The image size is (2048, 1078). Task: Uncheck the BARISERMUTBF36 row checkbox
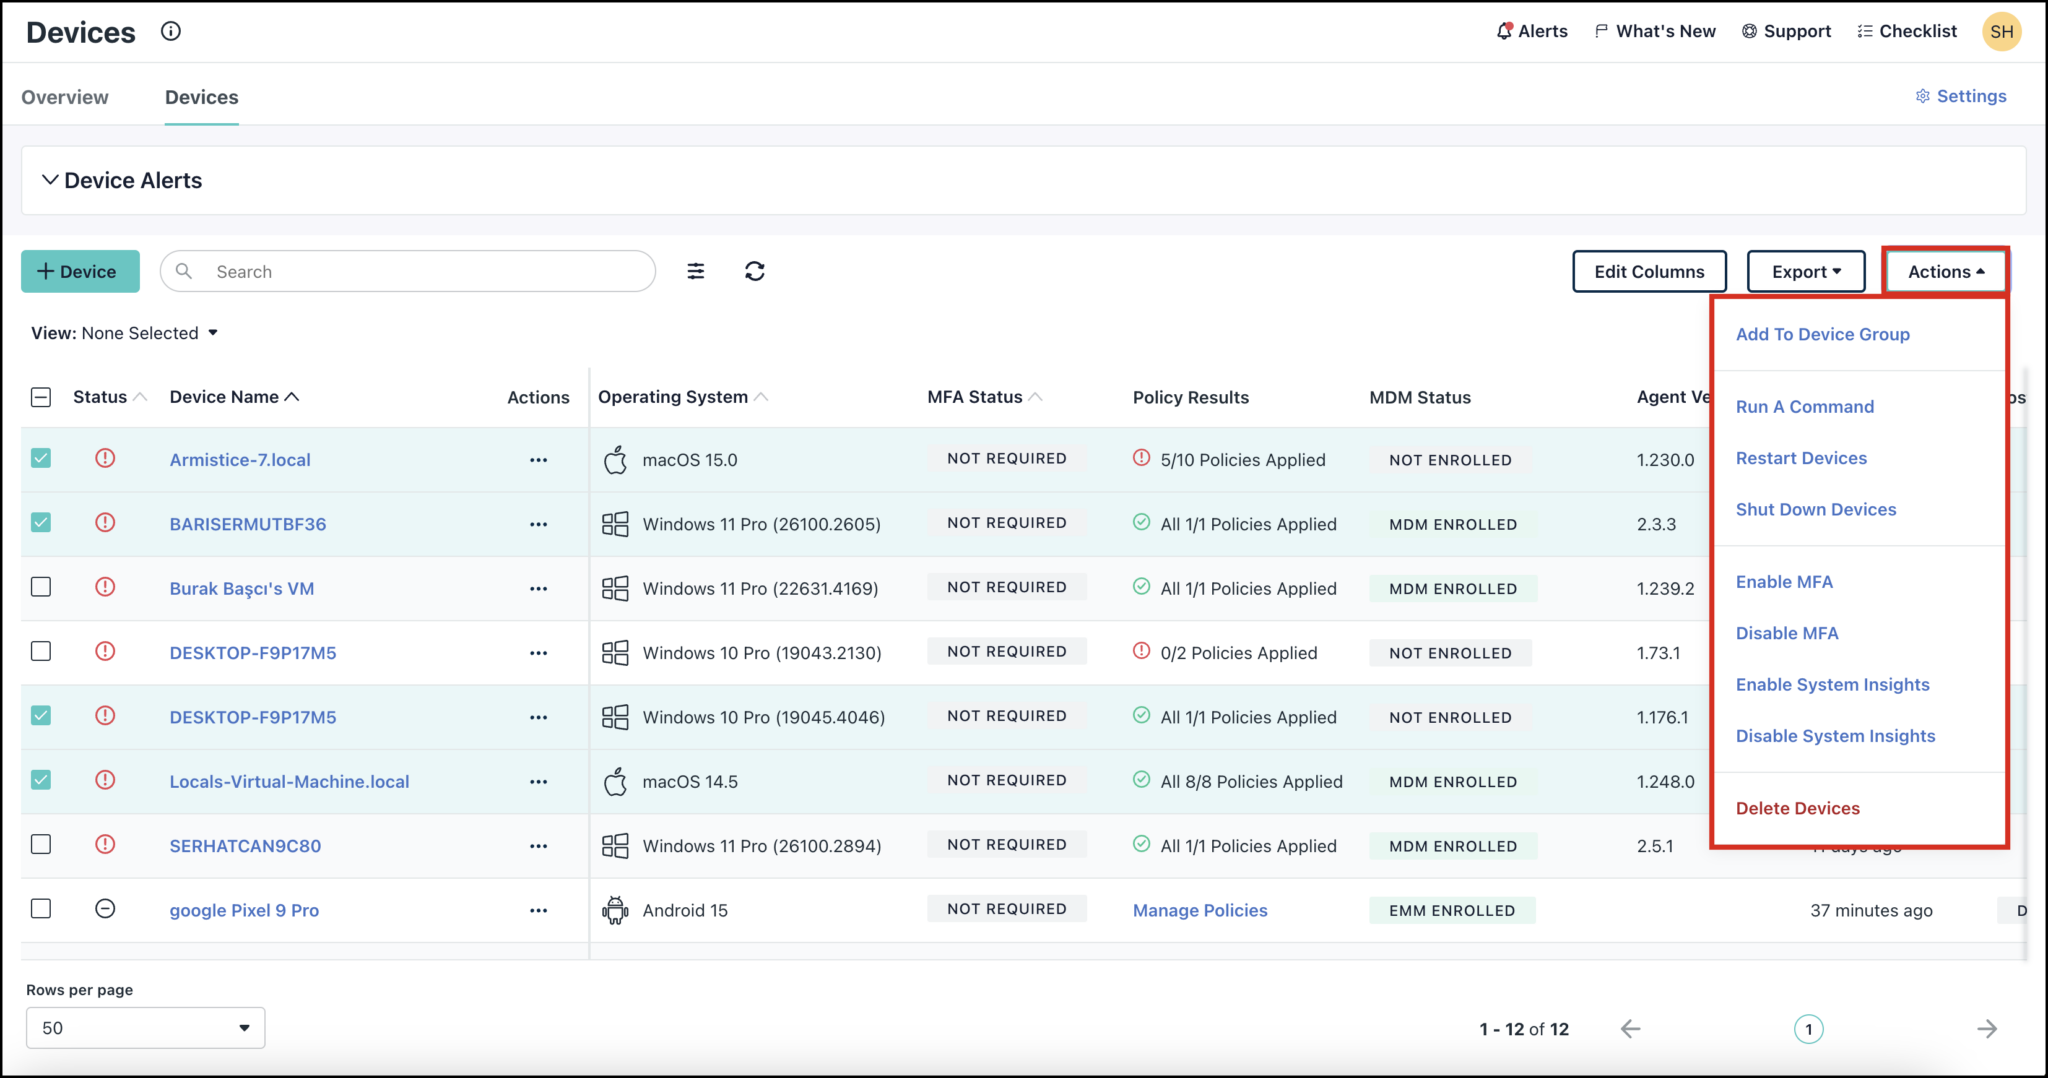click(41, 522)
